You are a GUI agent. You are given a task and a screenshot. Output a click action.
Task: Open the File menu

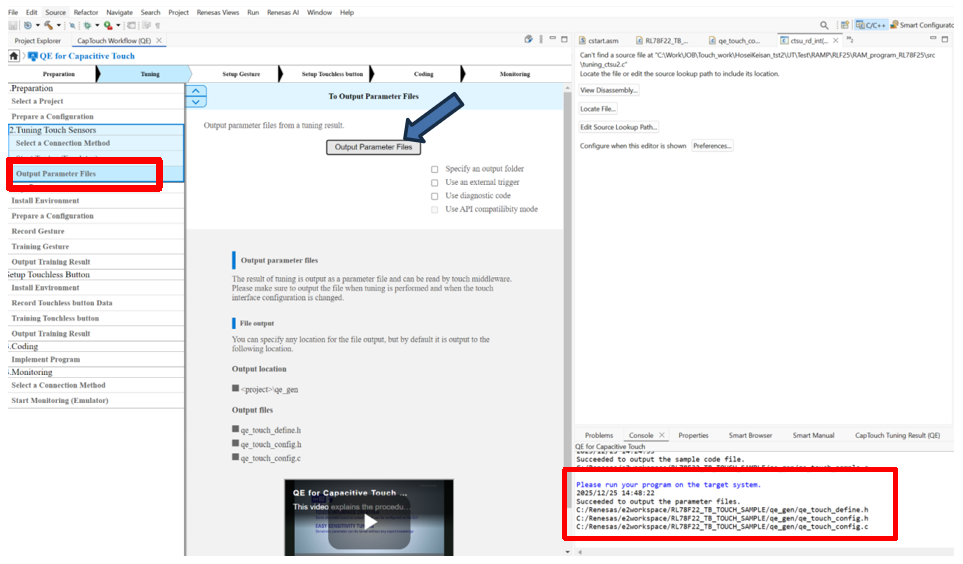tap(13, 12)
